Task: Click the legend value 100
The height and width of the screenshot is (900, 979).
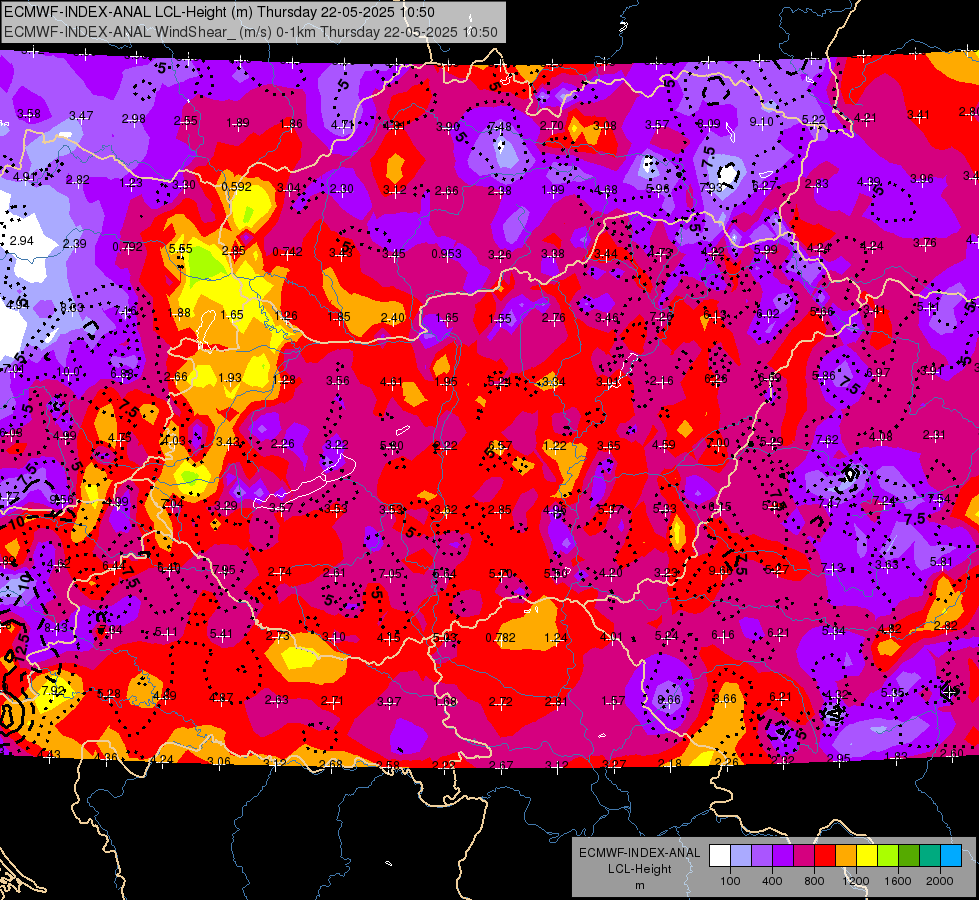Action: [731, 881]
